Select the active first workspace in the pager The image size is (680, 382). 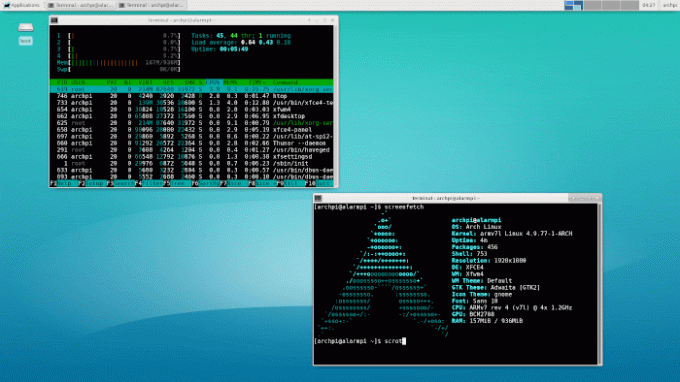tap(573, 5)
